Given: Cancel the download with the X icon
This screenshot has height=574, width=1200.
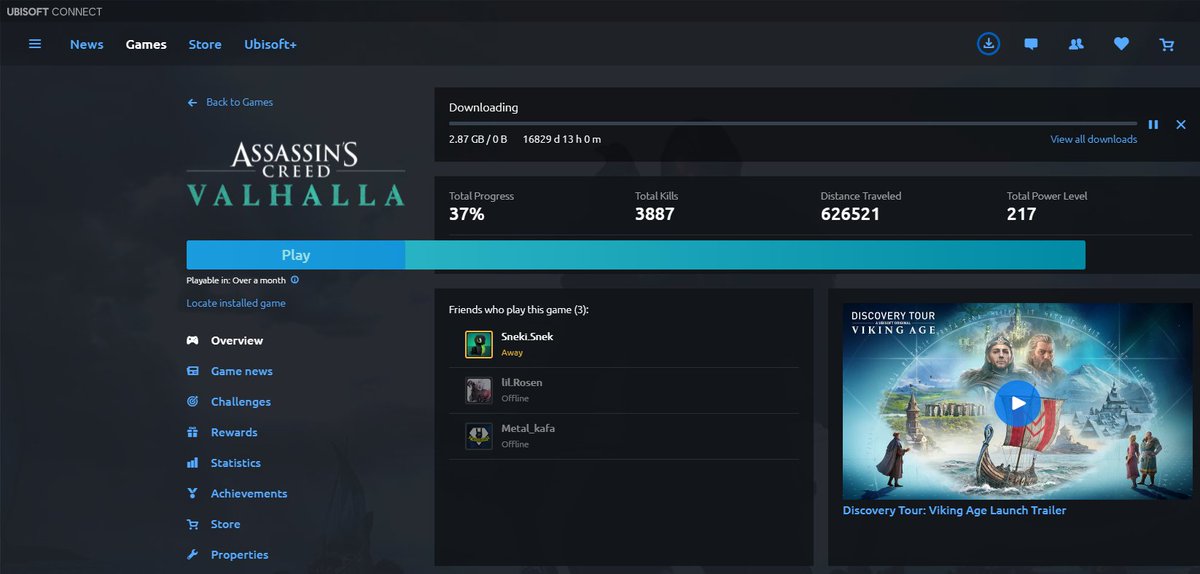Looking at the screenshot, I should (1181, 125).
